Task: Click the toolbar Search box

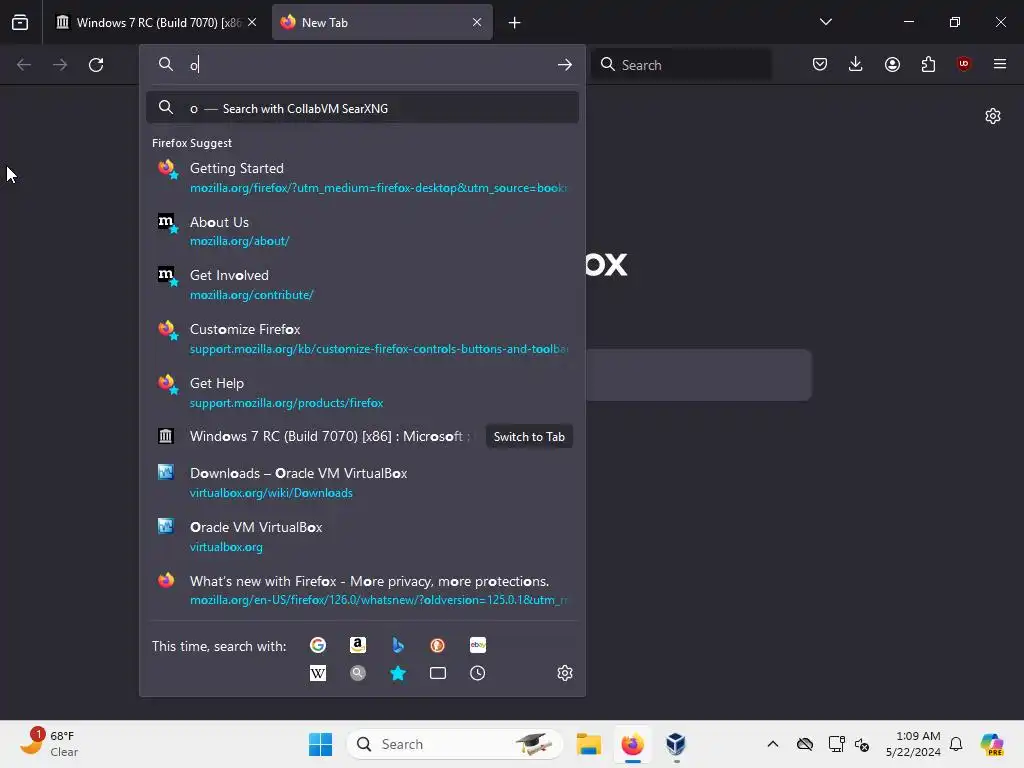Action: point(681,65)
